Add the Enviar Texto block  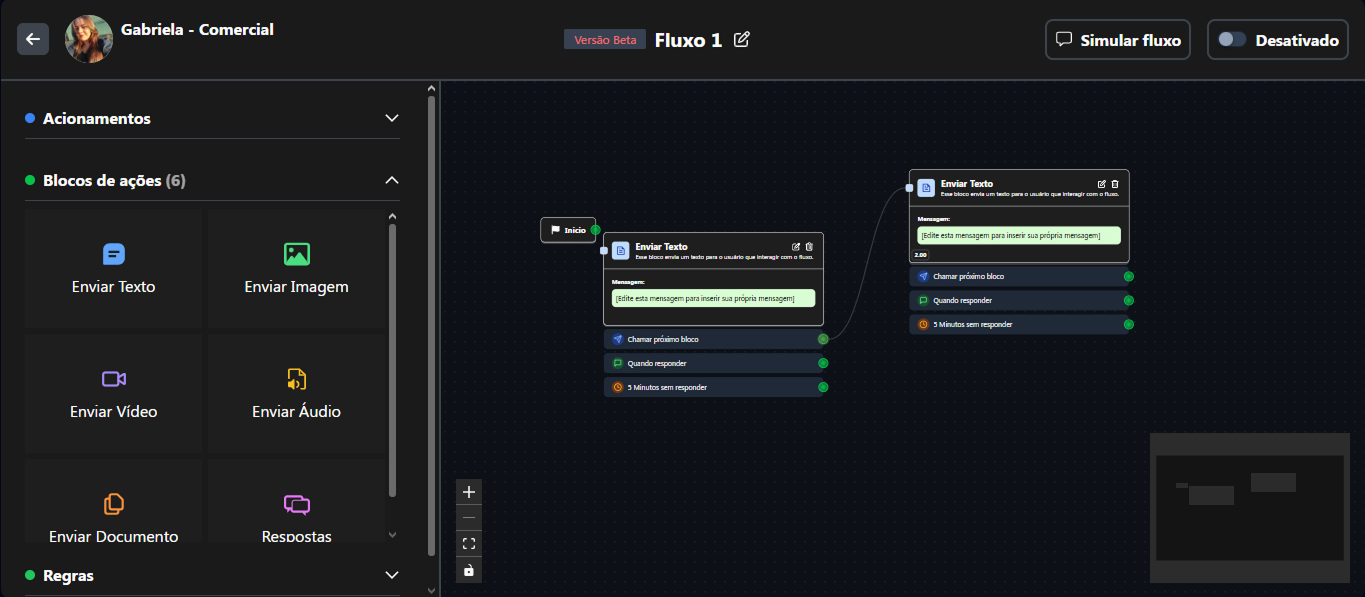coord(114,268)
